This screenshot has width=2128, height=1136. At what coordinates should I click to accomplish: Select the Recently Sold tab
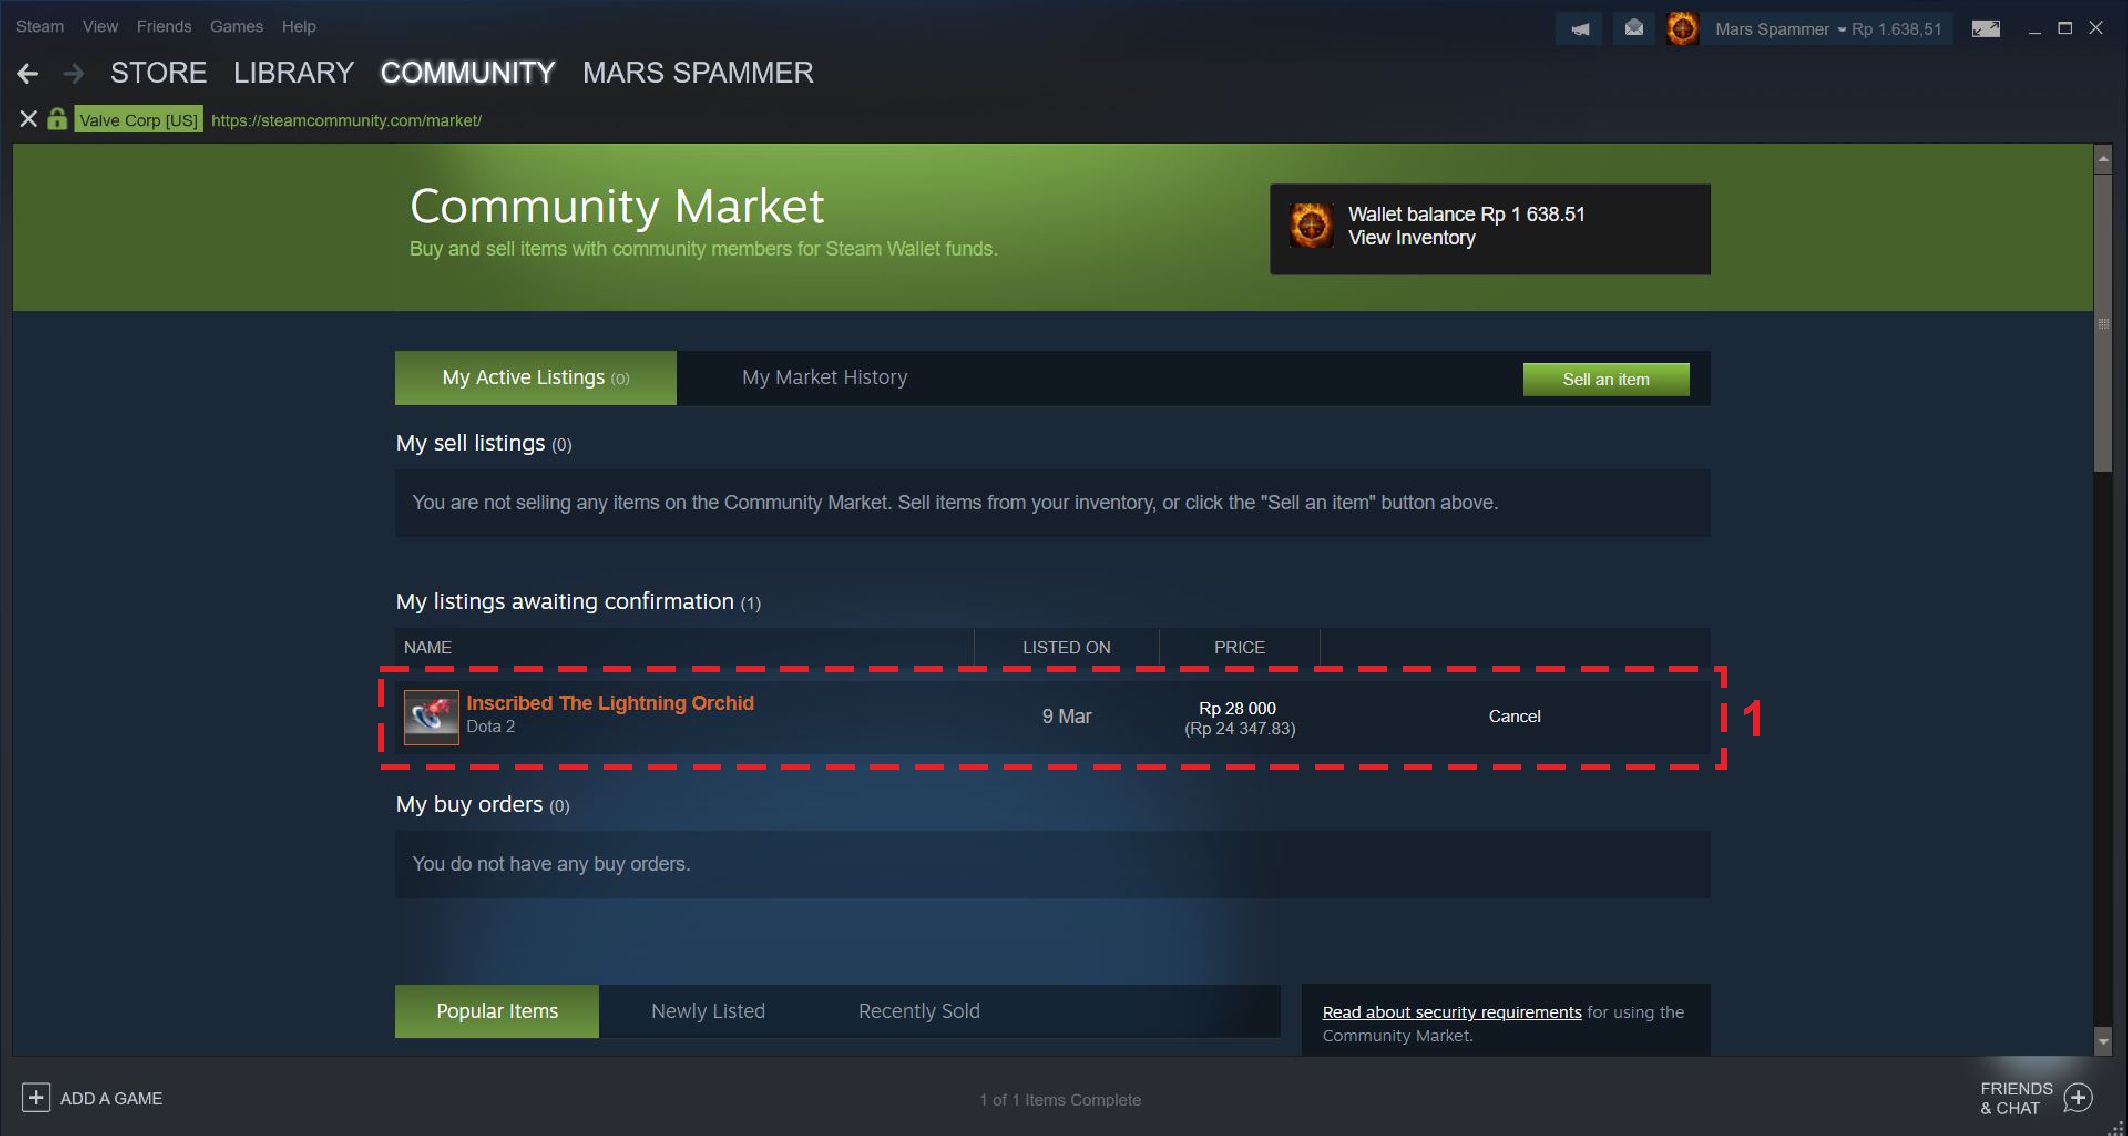pos(919,1011)
